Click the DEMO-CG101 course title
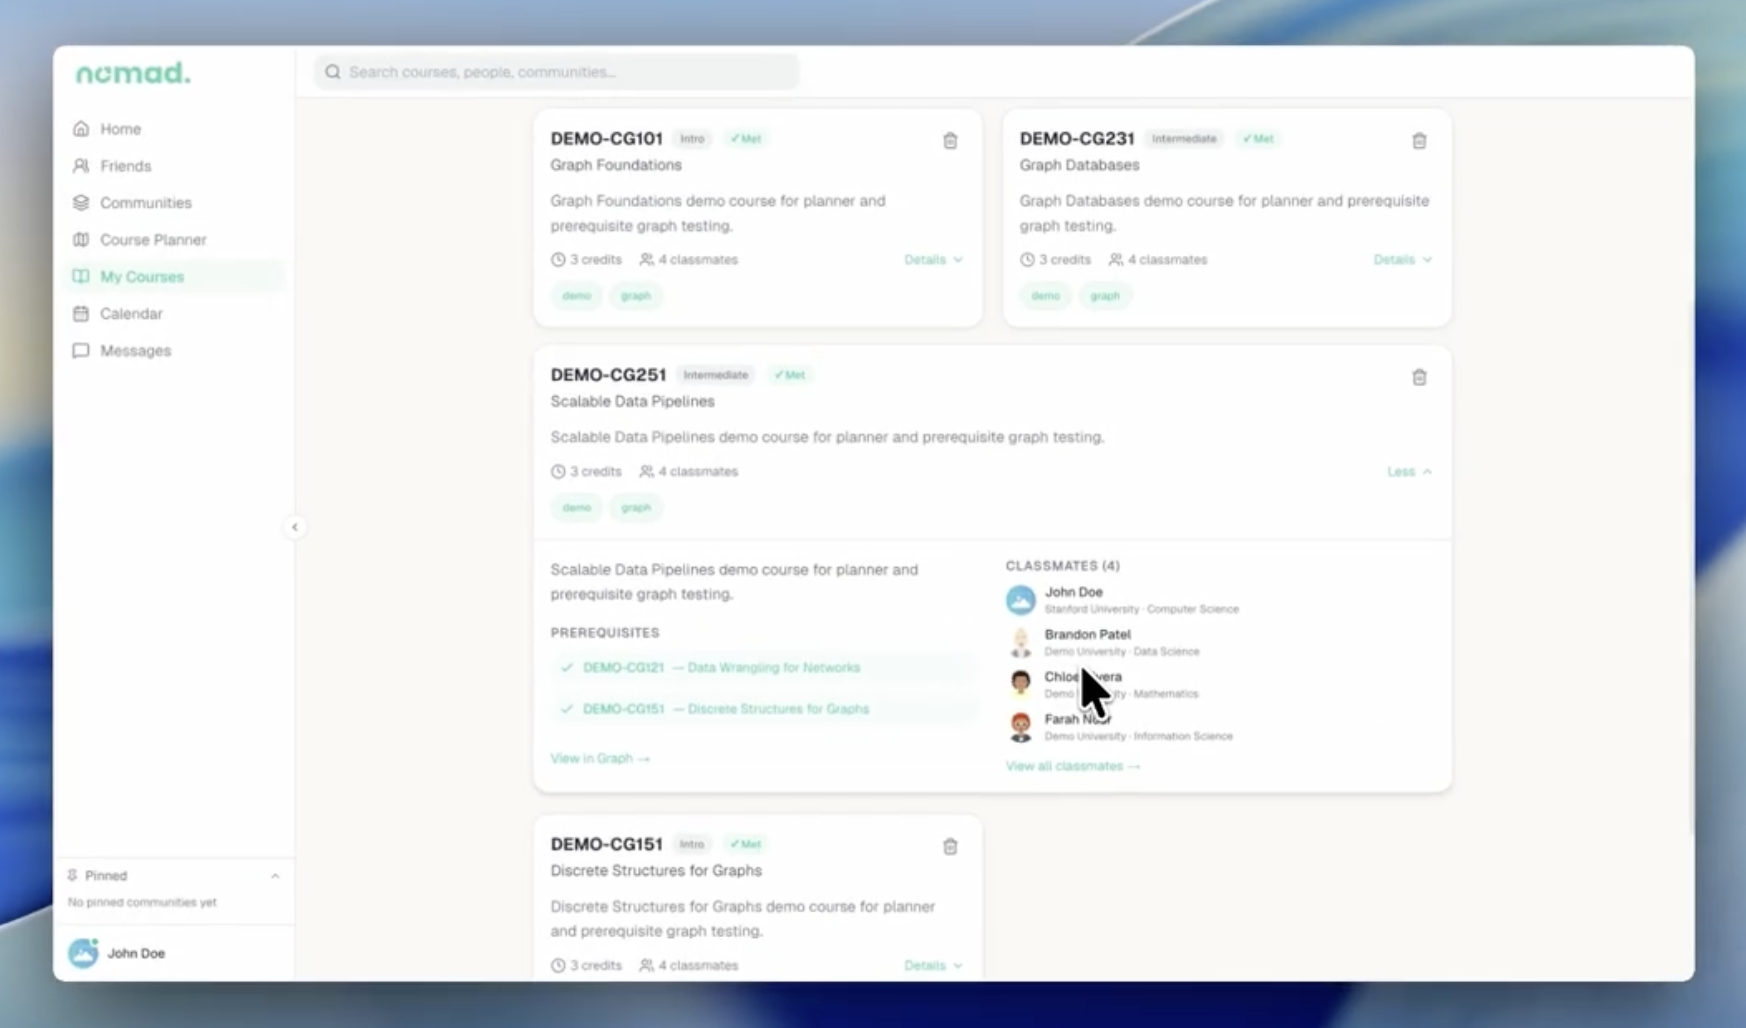The width and height of the screenshot is (1746, 1028). click(x=606, y=139)
